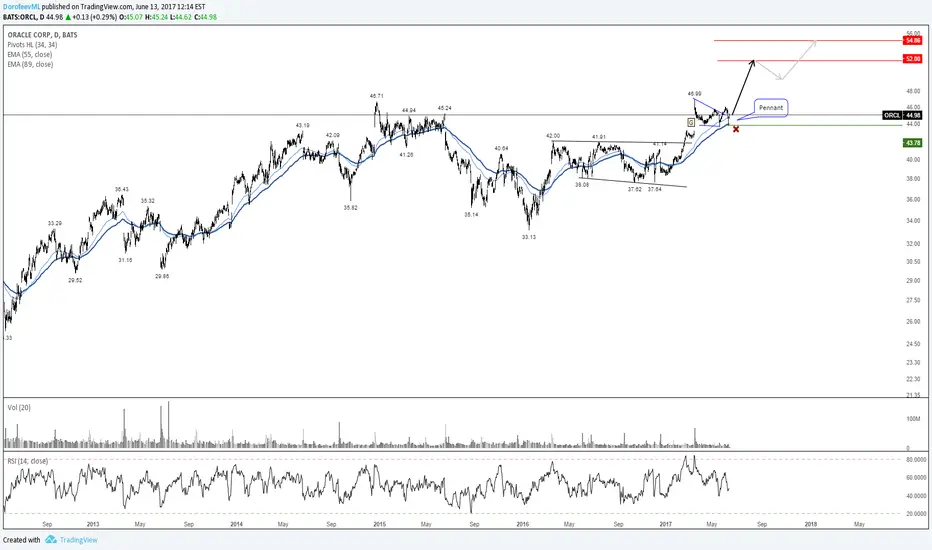Click the TradingView cloud logo icon

[51, 540]
